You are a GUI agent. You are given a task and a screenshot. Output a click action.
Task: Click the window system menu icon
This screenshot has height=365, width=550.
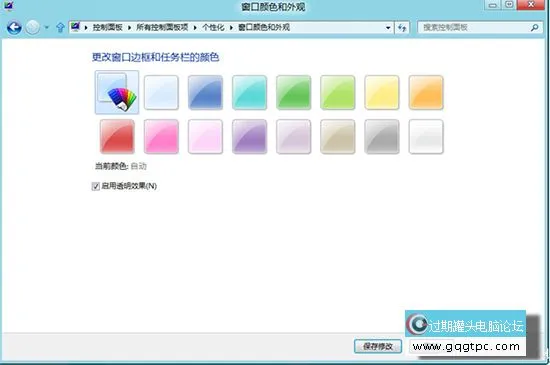(x=8, y=5)
